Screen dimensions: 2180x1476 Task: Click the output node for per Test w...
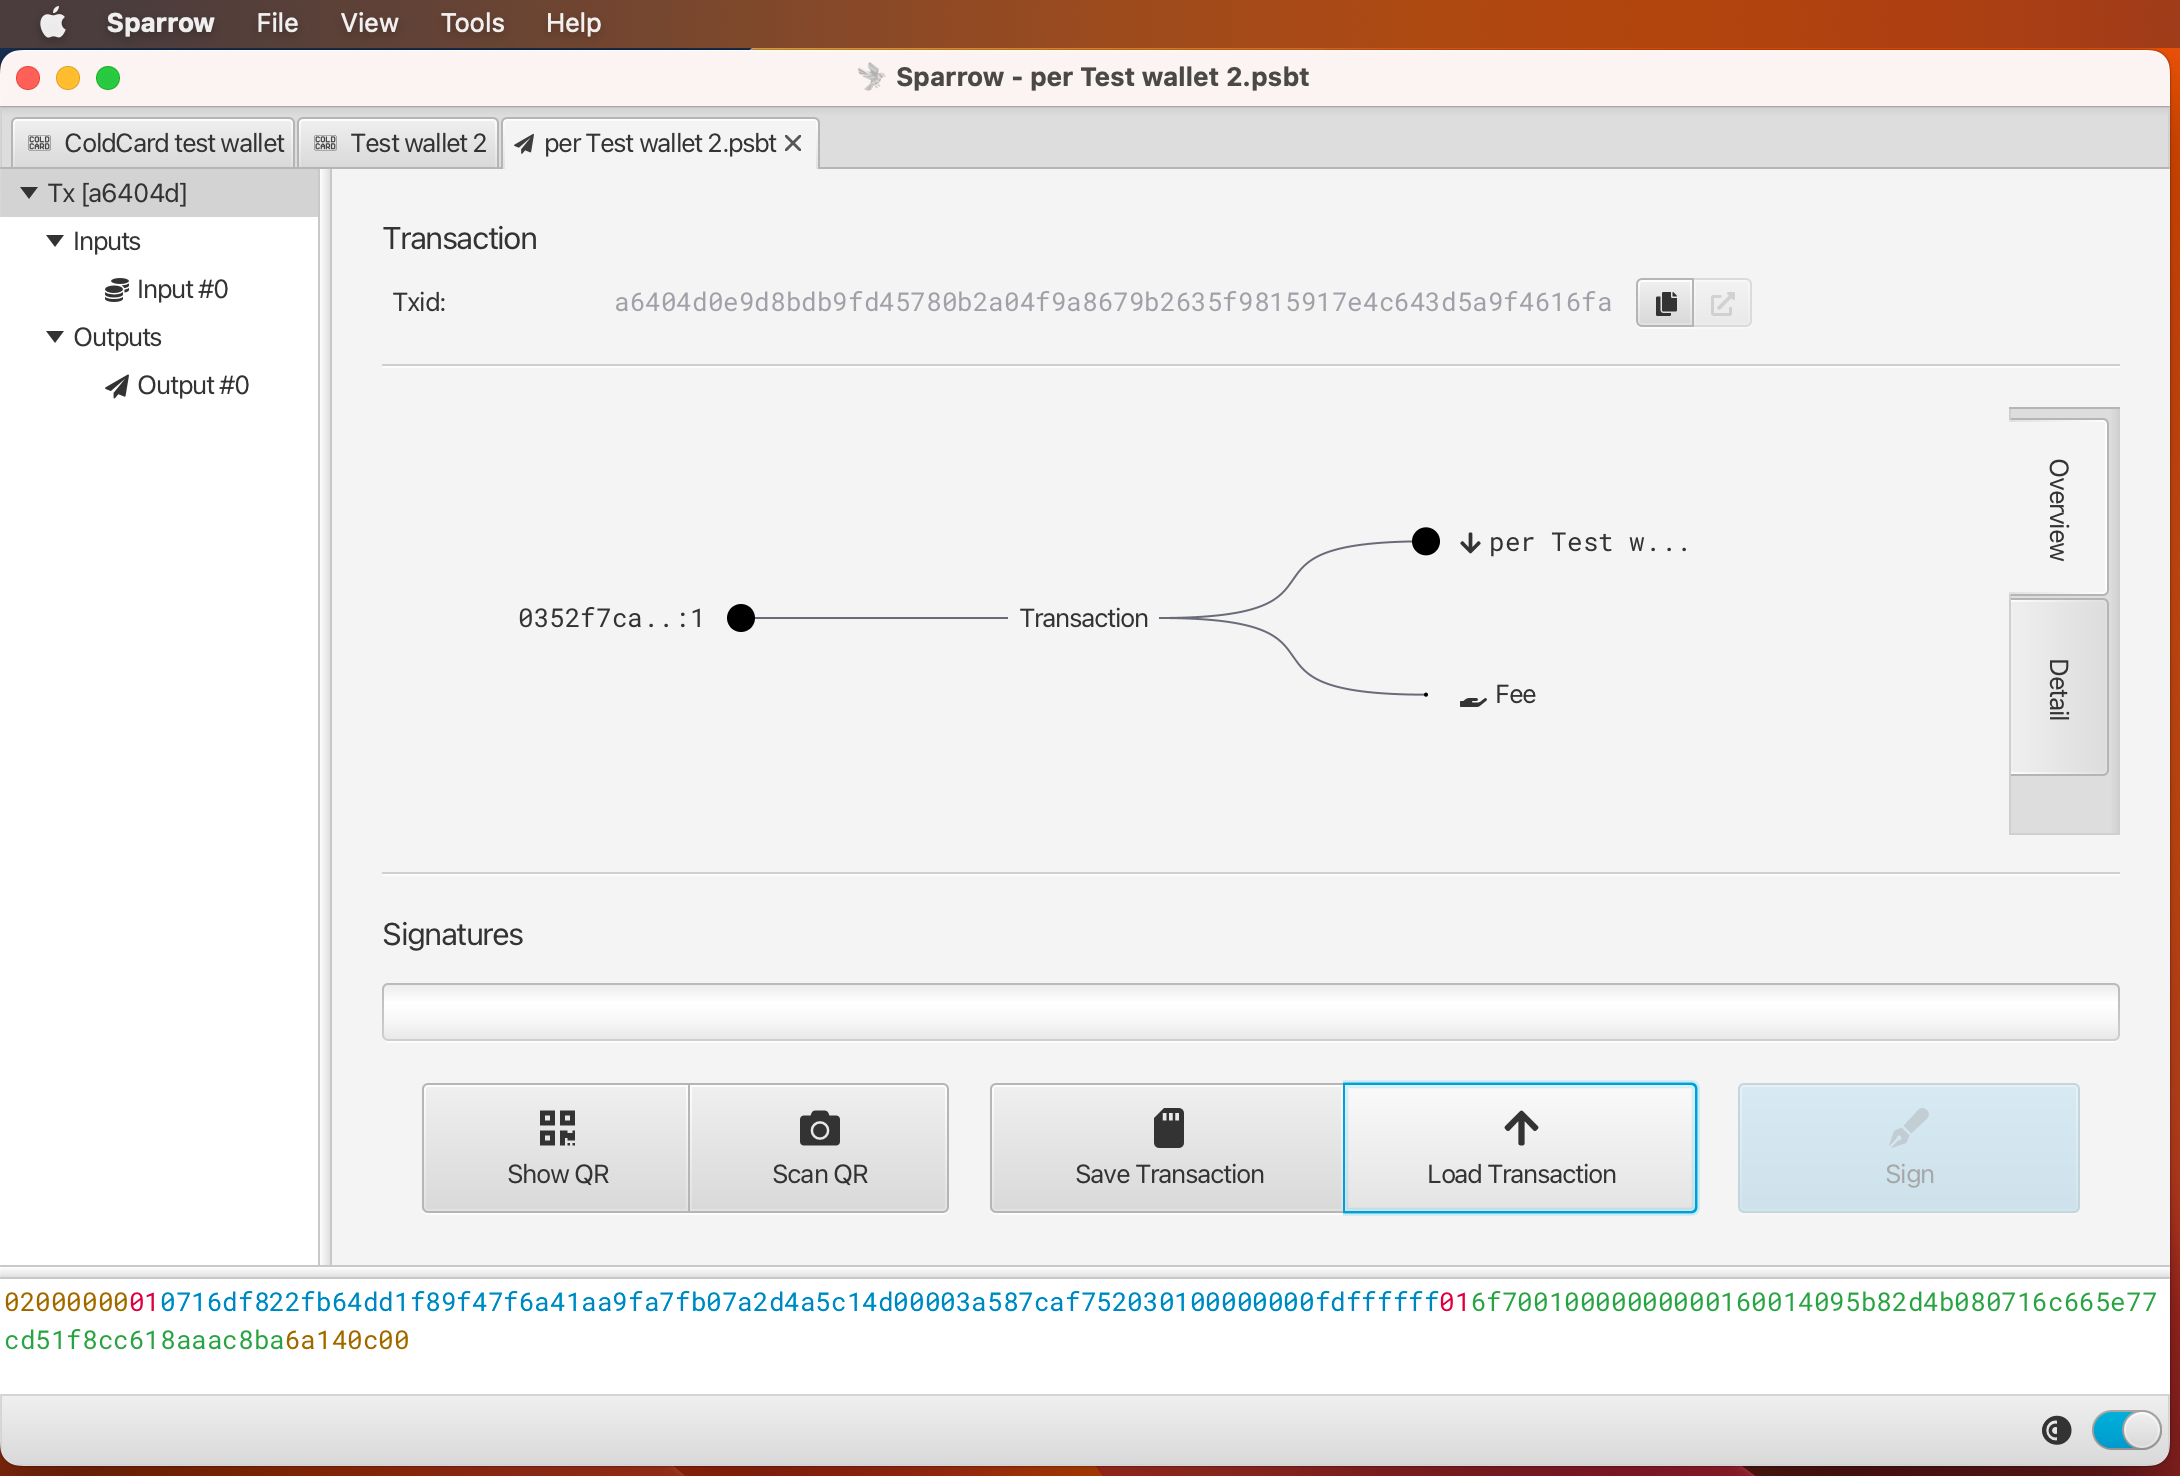pos(1426,542)
